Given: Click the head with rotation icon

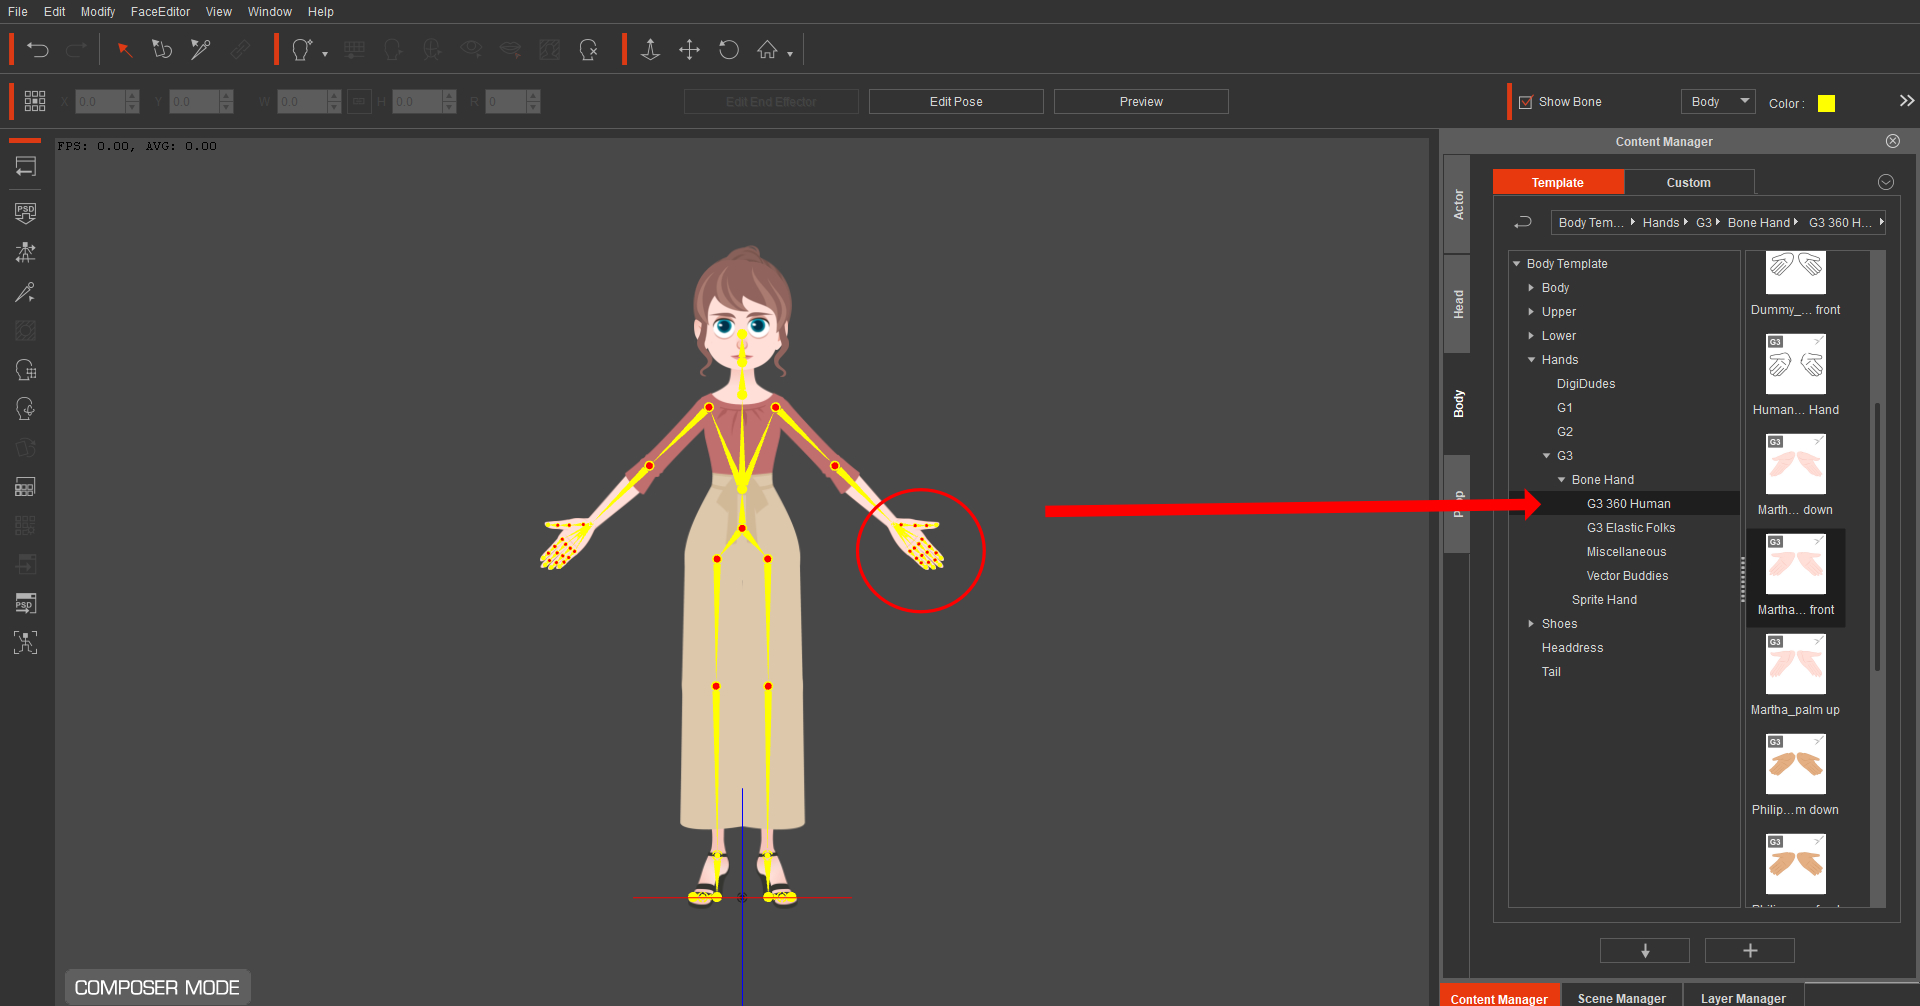Looking at the screenshot, I should click(x=26, y=409).
